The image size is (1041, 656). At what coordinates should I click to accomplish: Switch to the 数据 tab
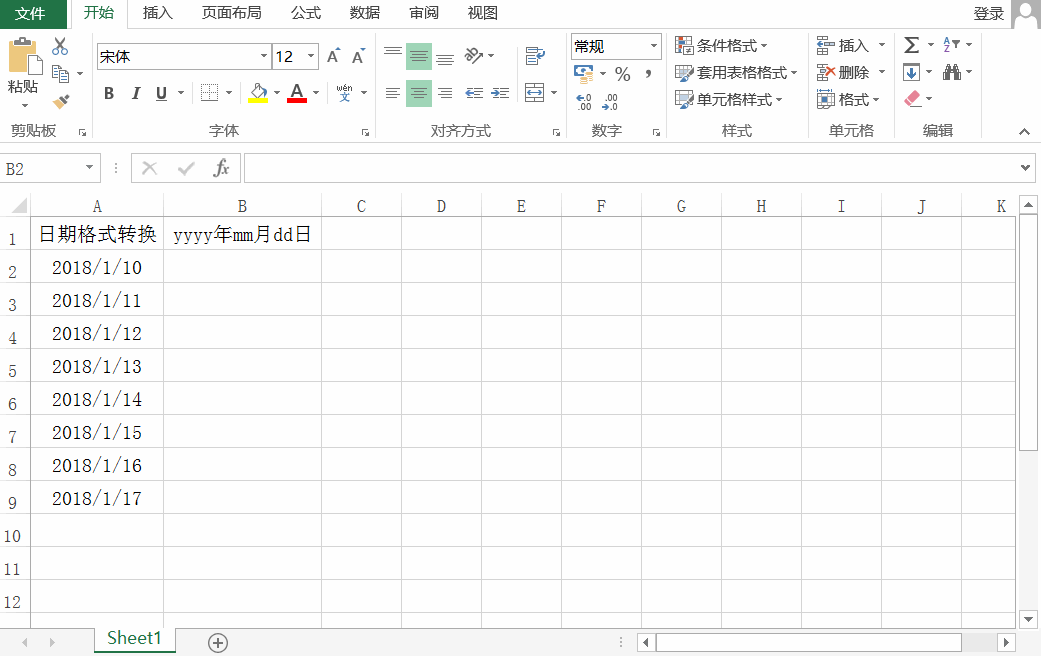tap(365, 13)
